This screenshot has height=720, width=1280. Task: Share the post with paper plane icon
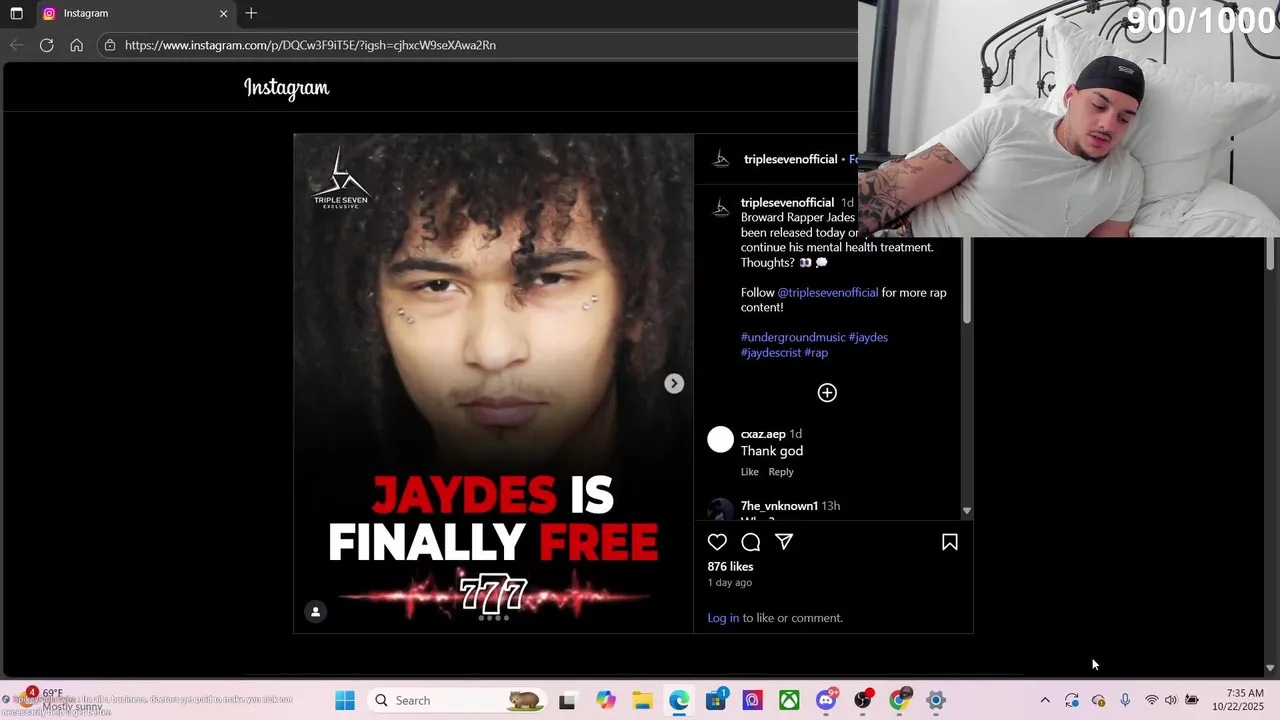(x=784, y=542)
